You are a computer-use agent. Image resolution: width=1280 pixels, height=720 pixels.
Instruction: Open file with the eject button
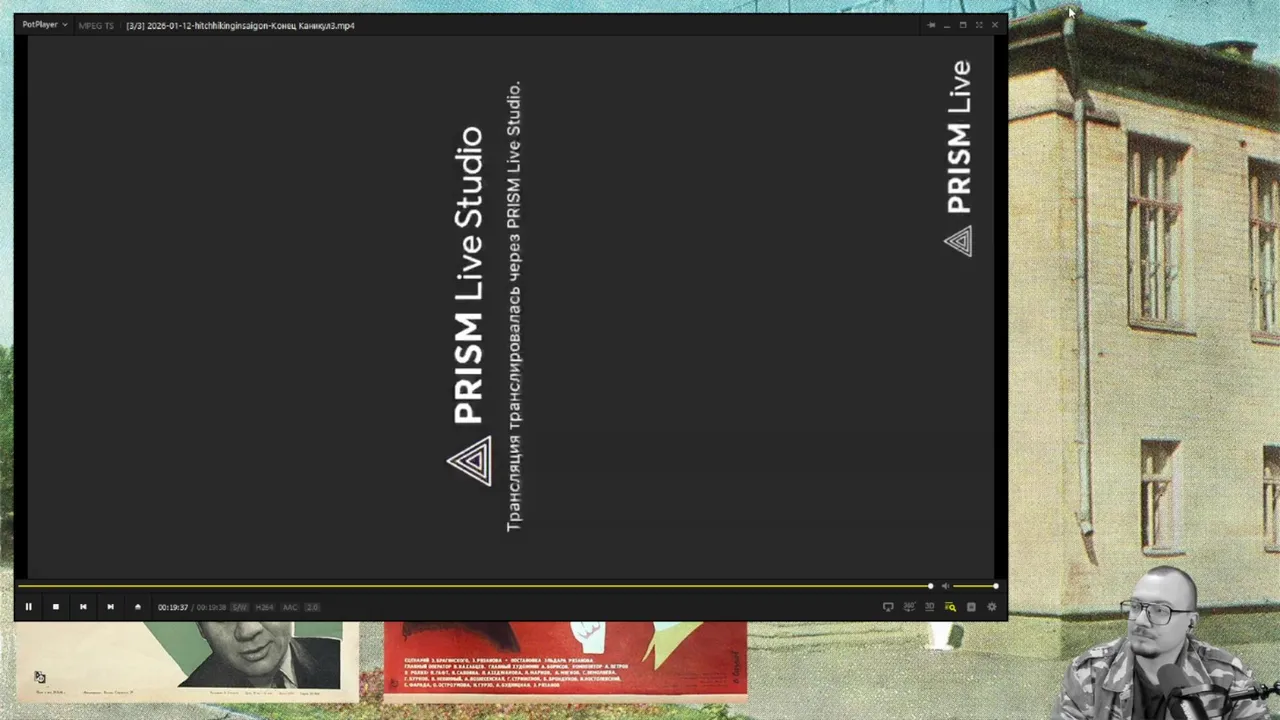(x=138, y=607)
